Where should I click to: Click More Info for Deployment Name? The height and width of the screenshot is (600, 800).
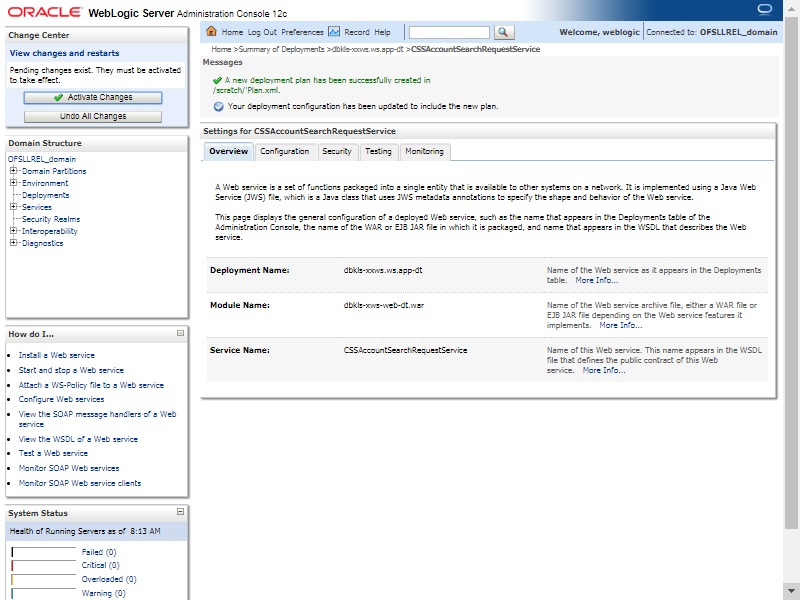coord(596,281)
